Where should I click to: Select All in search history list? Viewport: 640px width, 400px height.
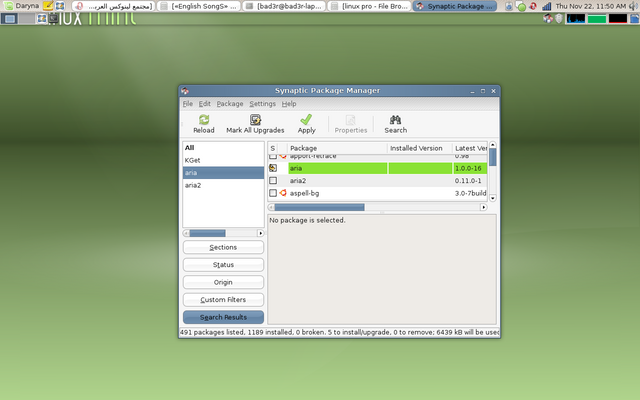click(223, 148)
